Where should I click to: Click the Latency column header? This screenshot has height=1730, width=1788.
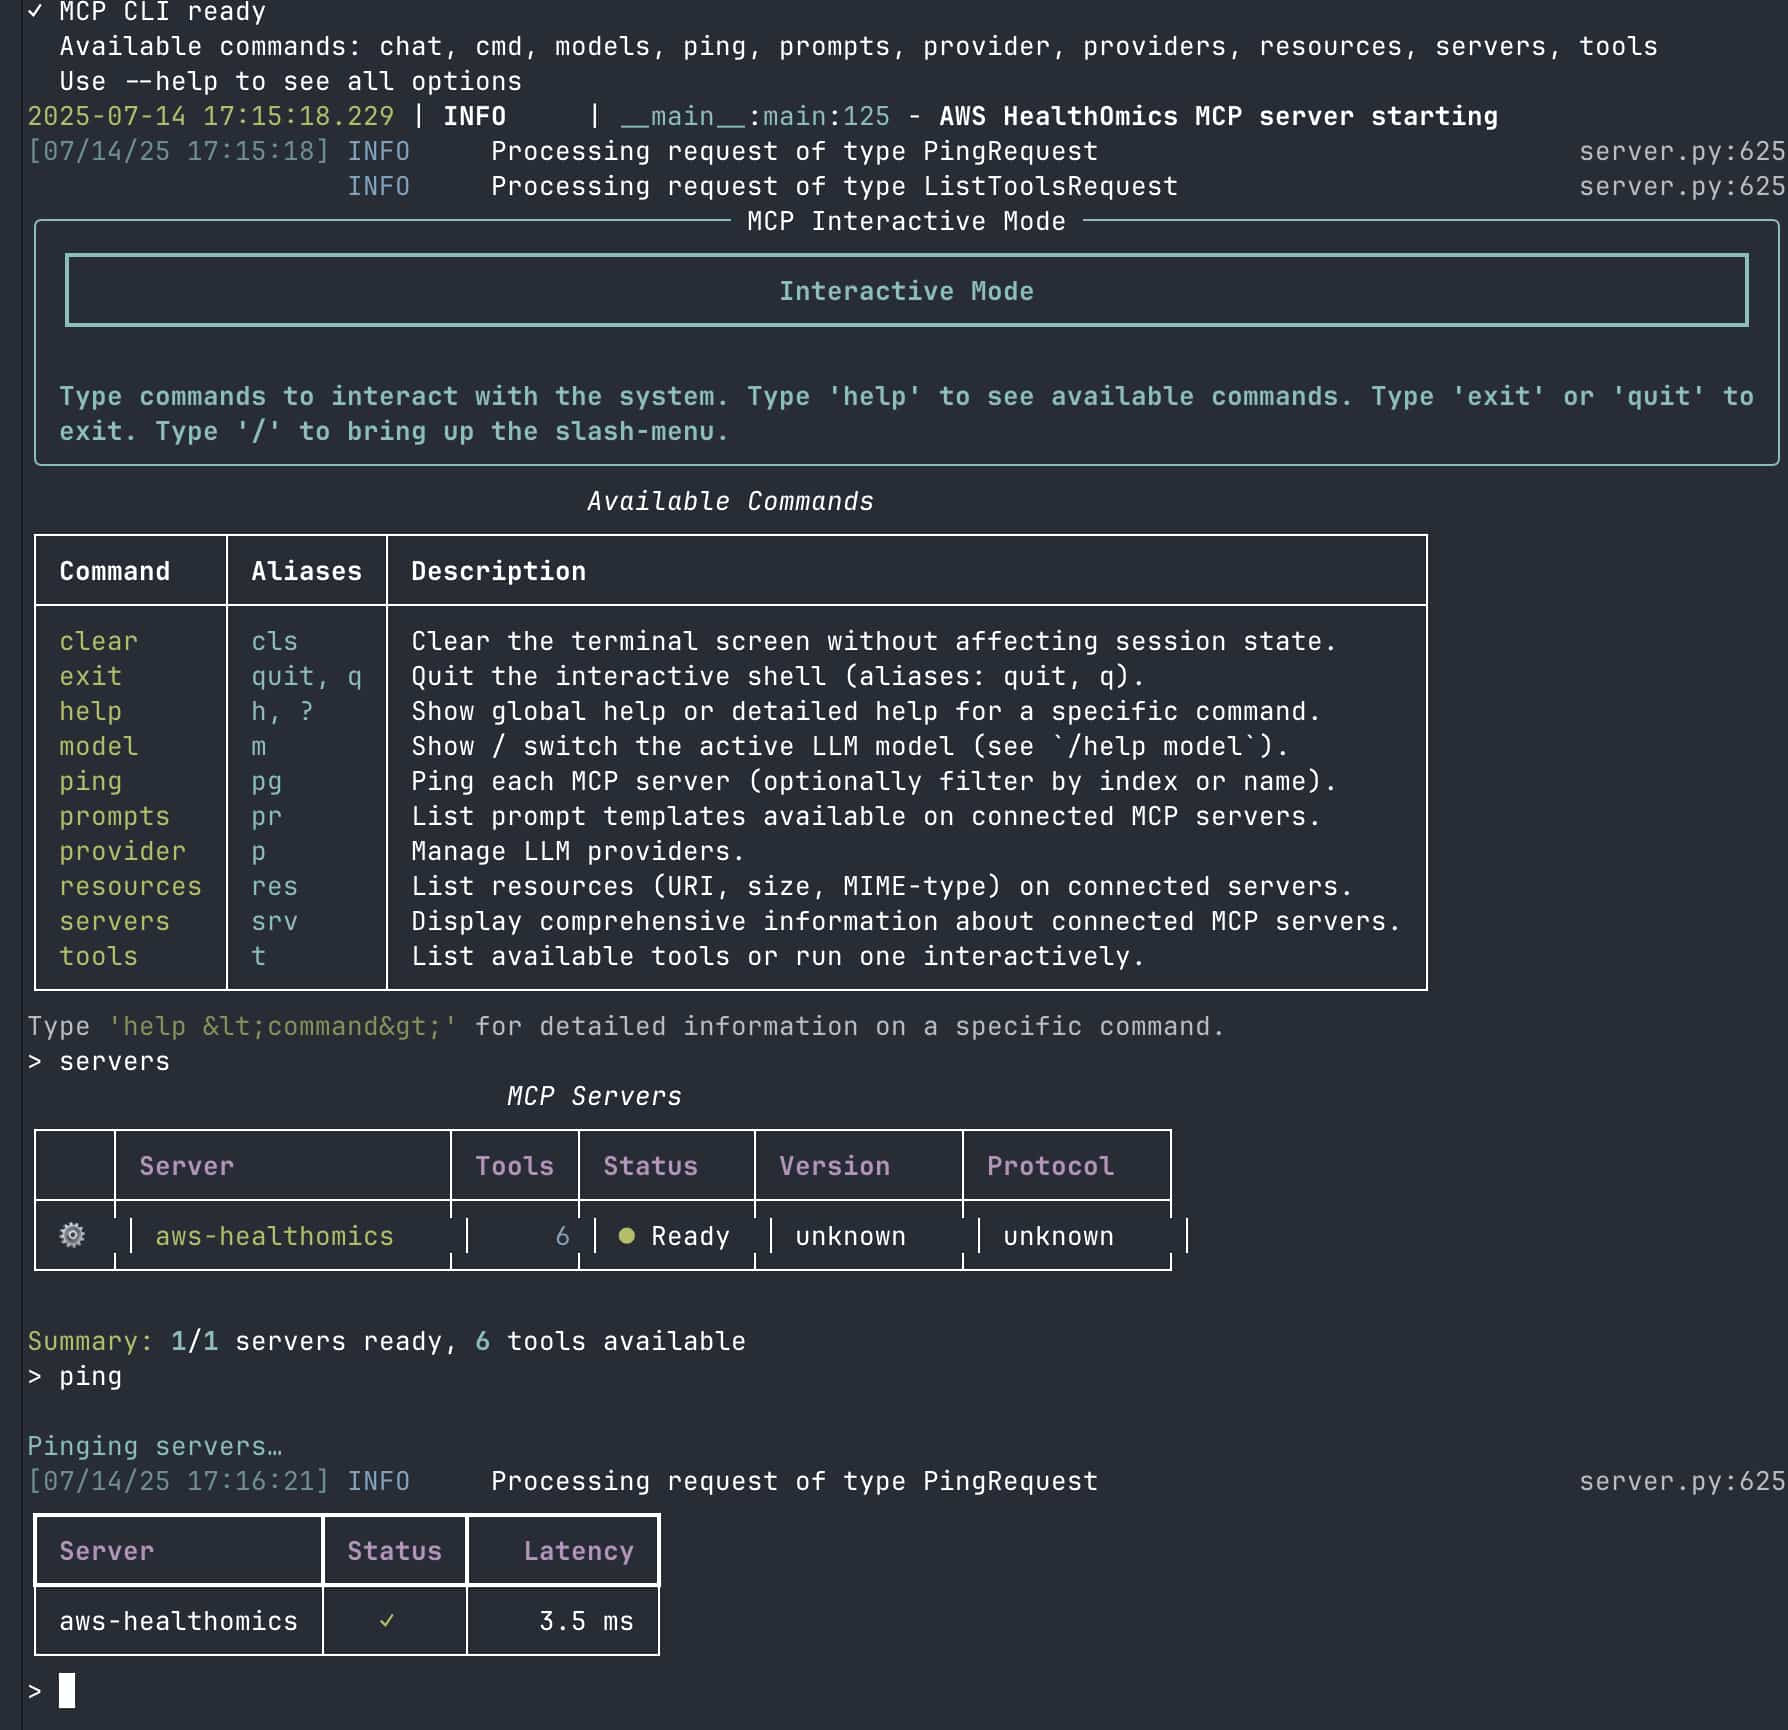[577, 1550]
